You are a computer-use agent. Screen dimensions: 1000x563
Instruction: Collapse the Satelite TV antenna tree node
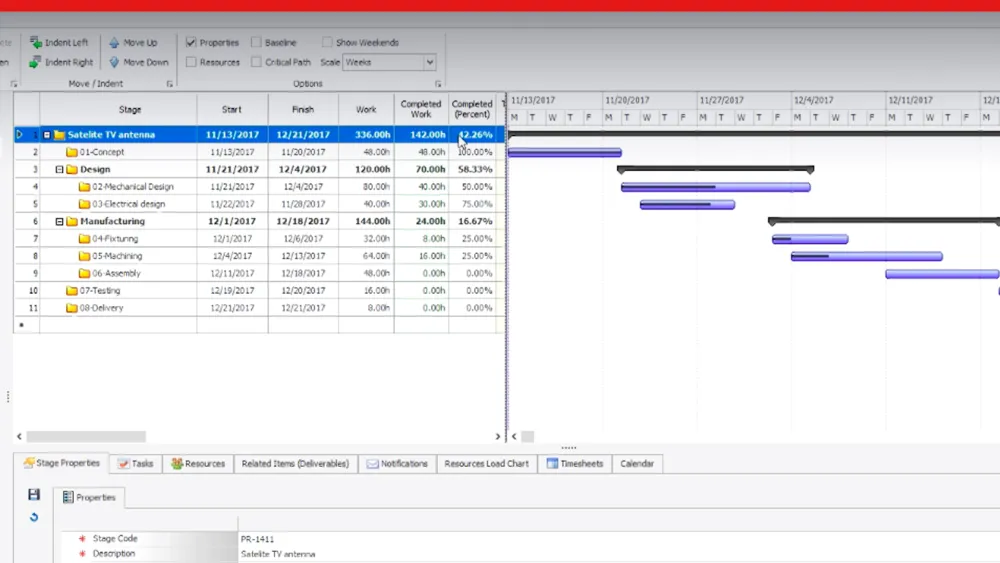pyautogui.click(x=47, y=135)
